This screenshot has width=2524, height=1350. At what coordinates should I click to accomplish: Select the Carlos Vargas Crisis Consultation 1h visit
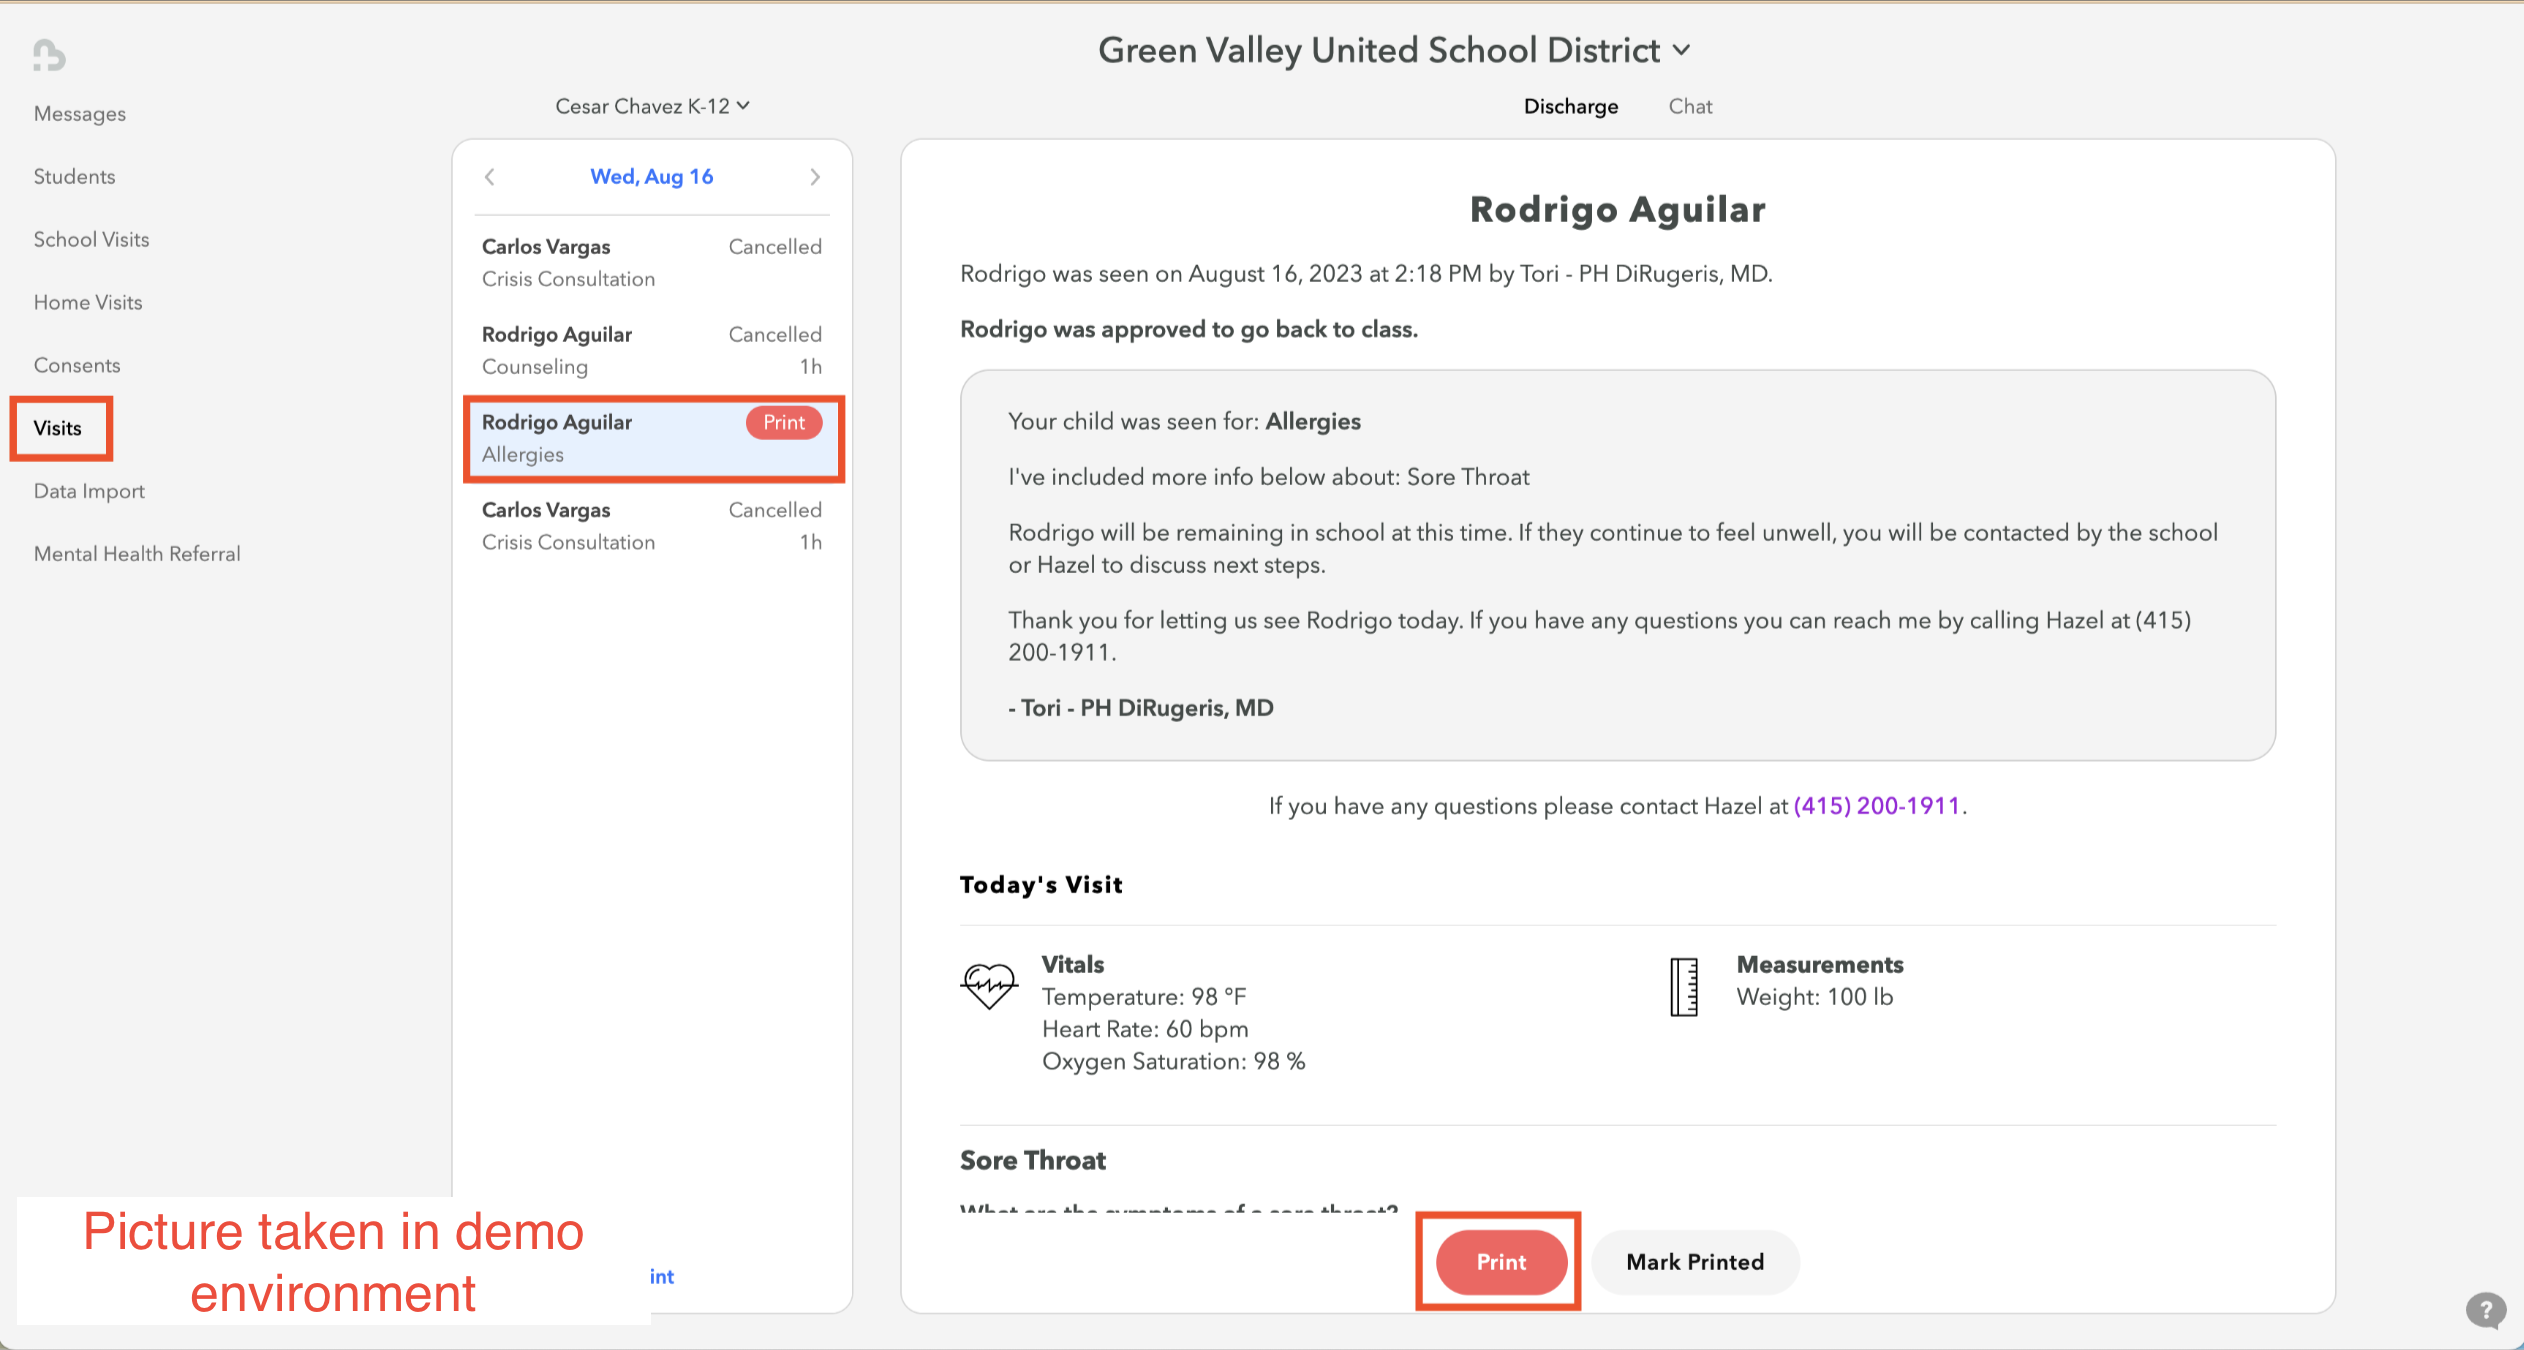(652, 526)
